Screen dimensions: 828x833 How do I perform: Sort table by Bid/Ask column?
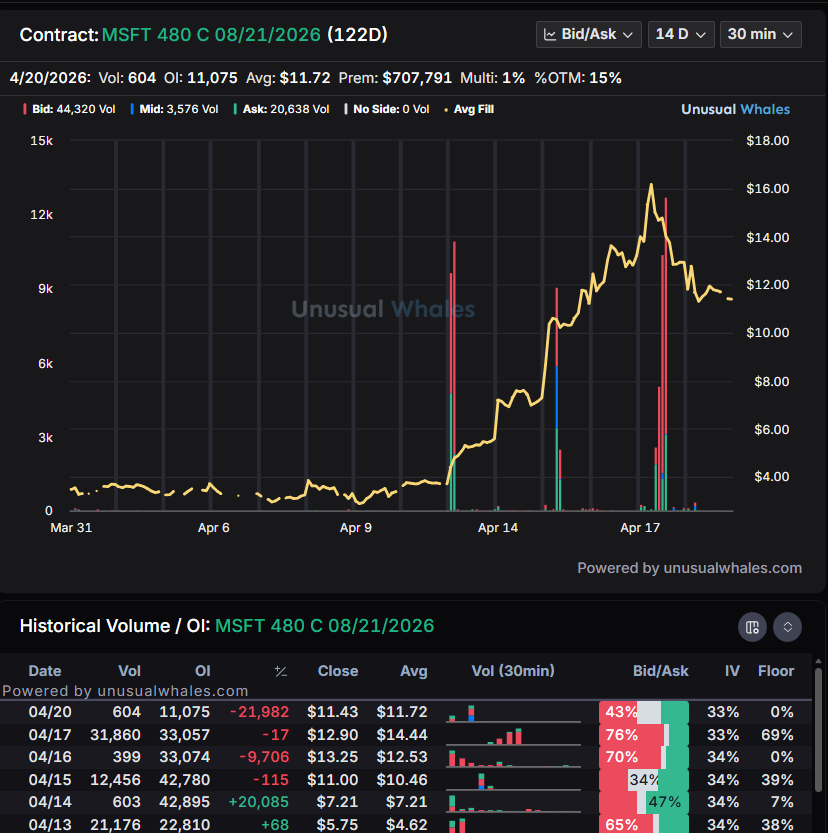(660, 671)
